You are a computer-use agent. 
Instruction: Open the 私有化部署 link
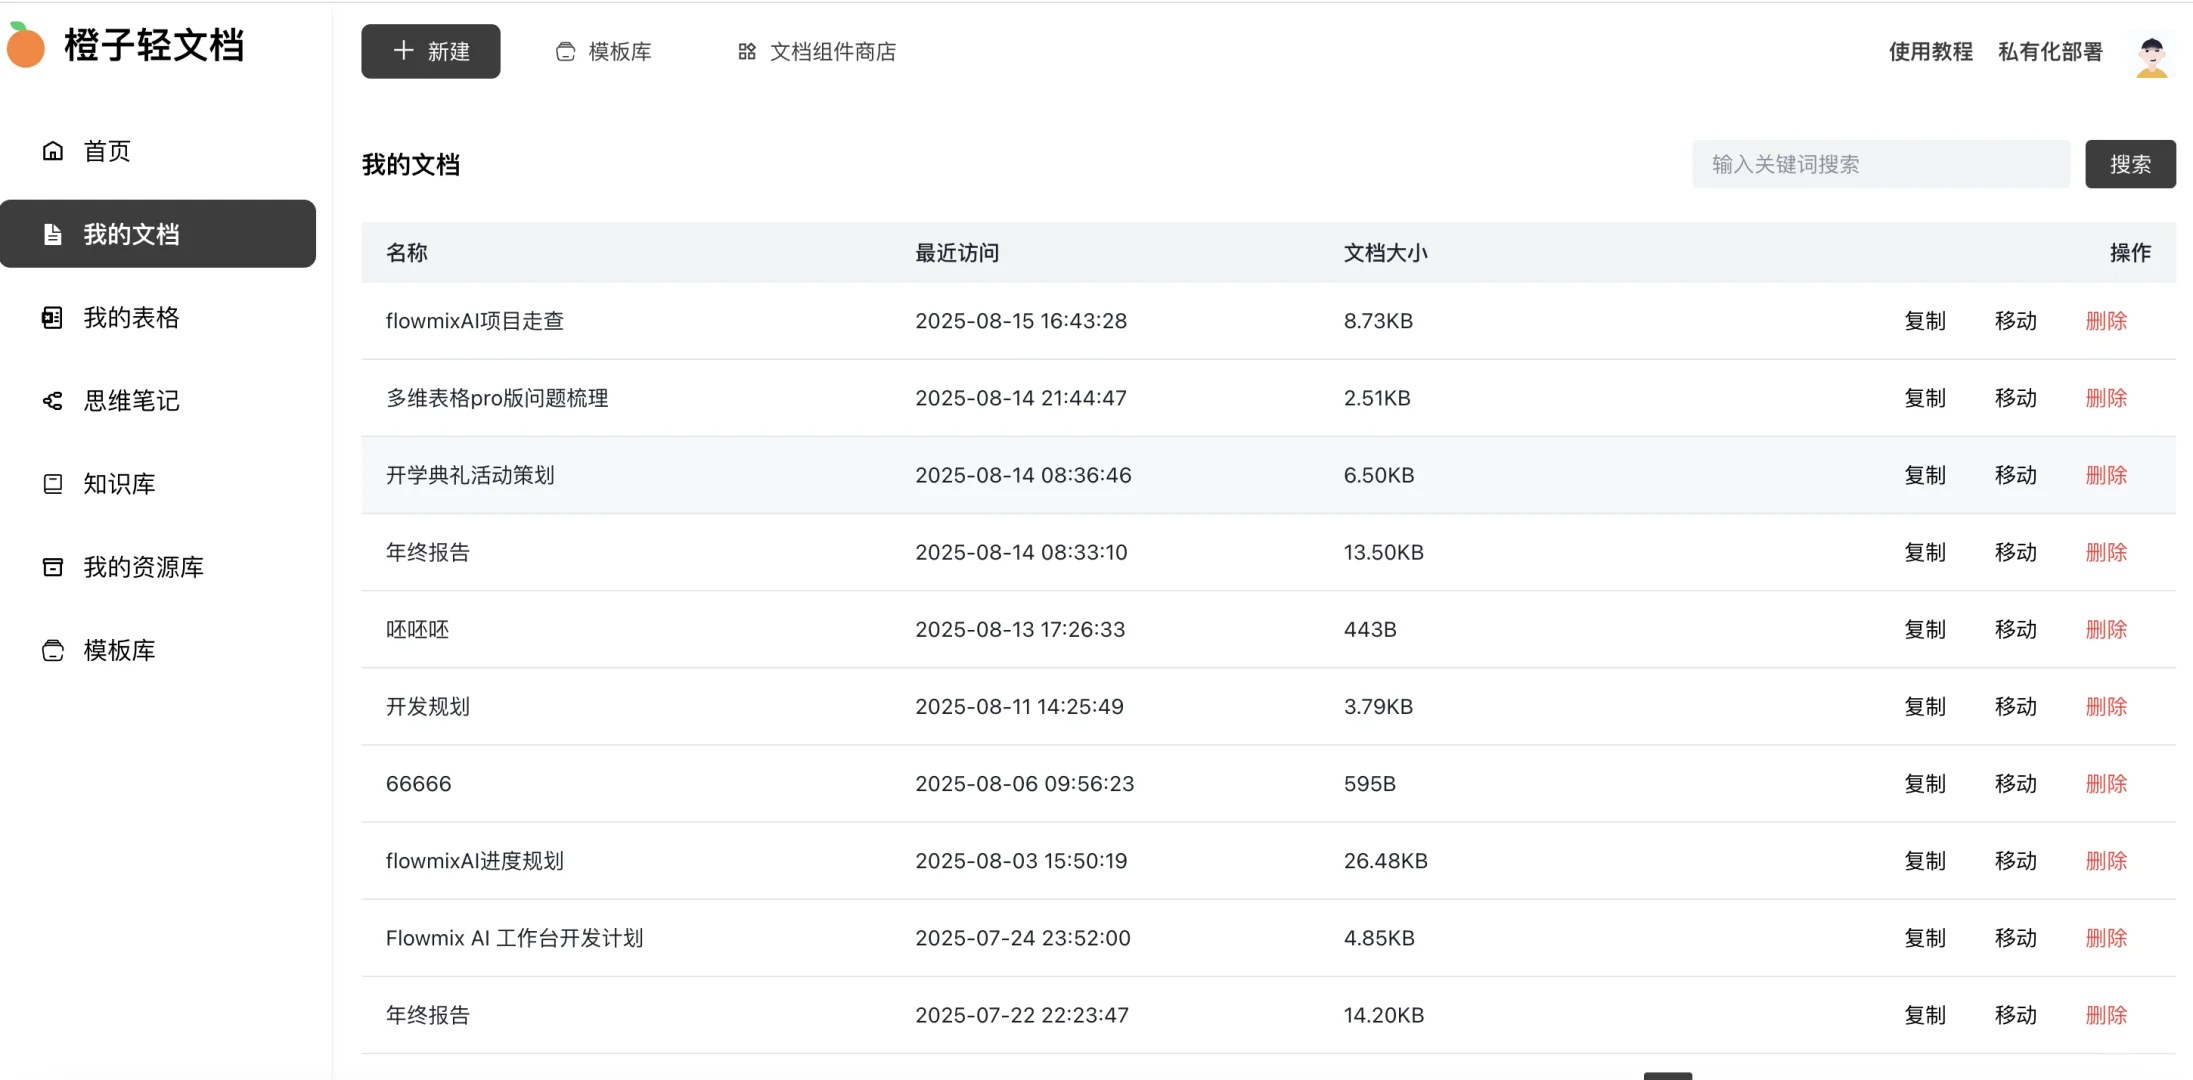pyautogui.click(x=2049, y=51)
